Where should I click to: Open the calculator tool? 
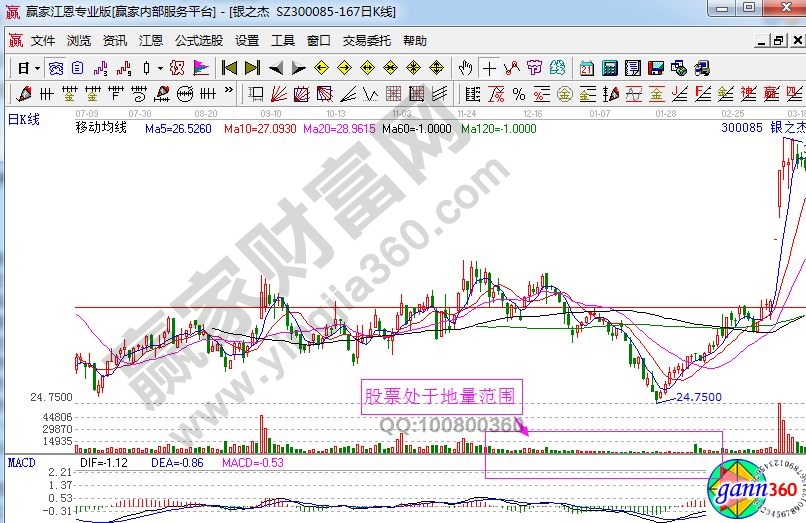(x=609, y=69)
